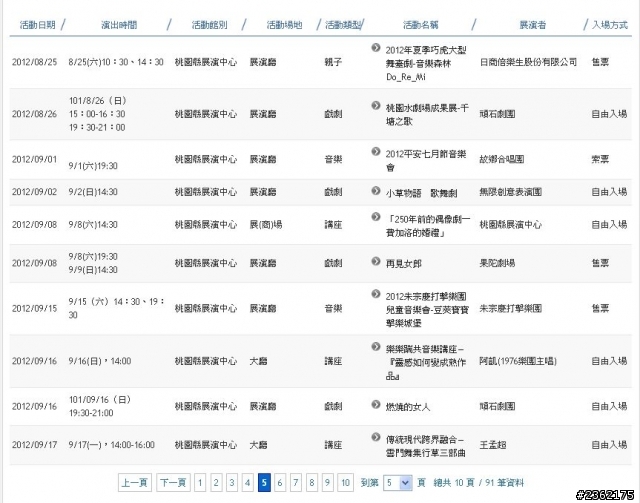Open event 桃園水劇場成果展-千塘之歌
The image size is (640, 503).
coord(427,115)
